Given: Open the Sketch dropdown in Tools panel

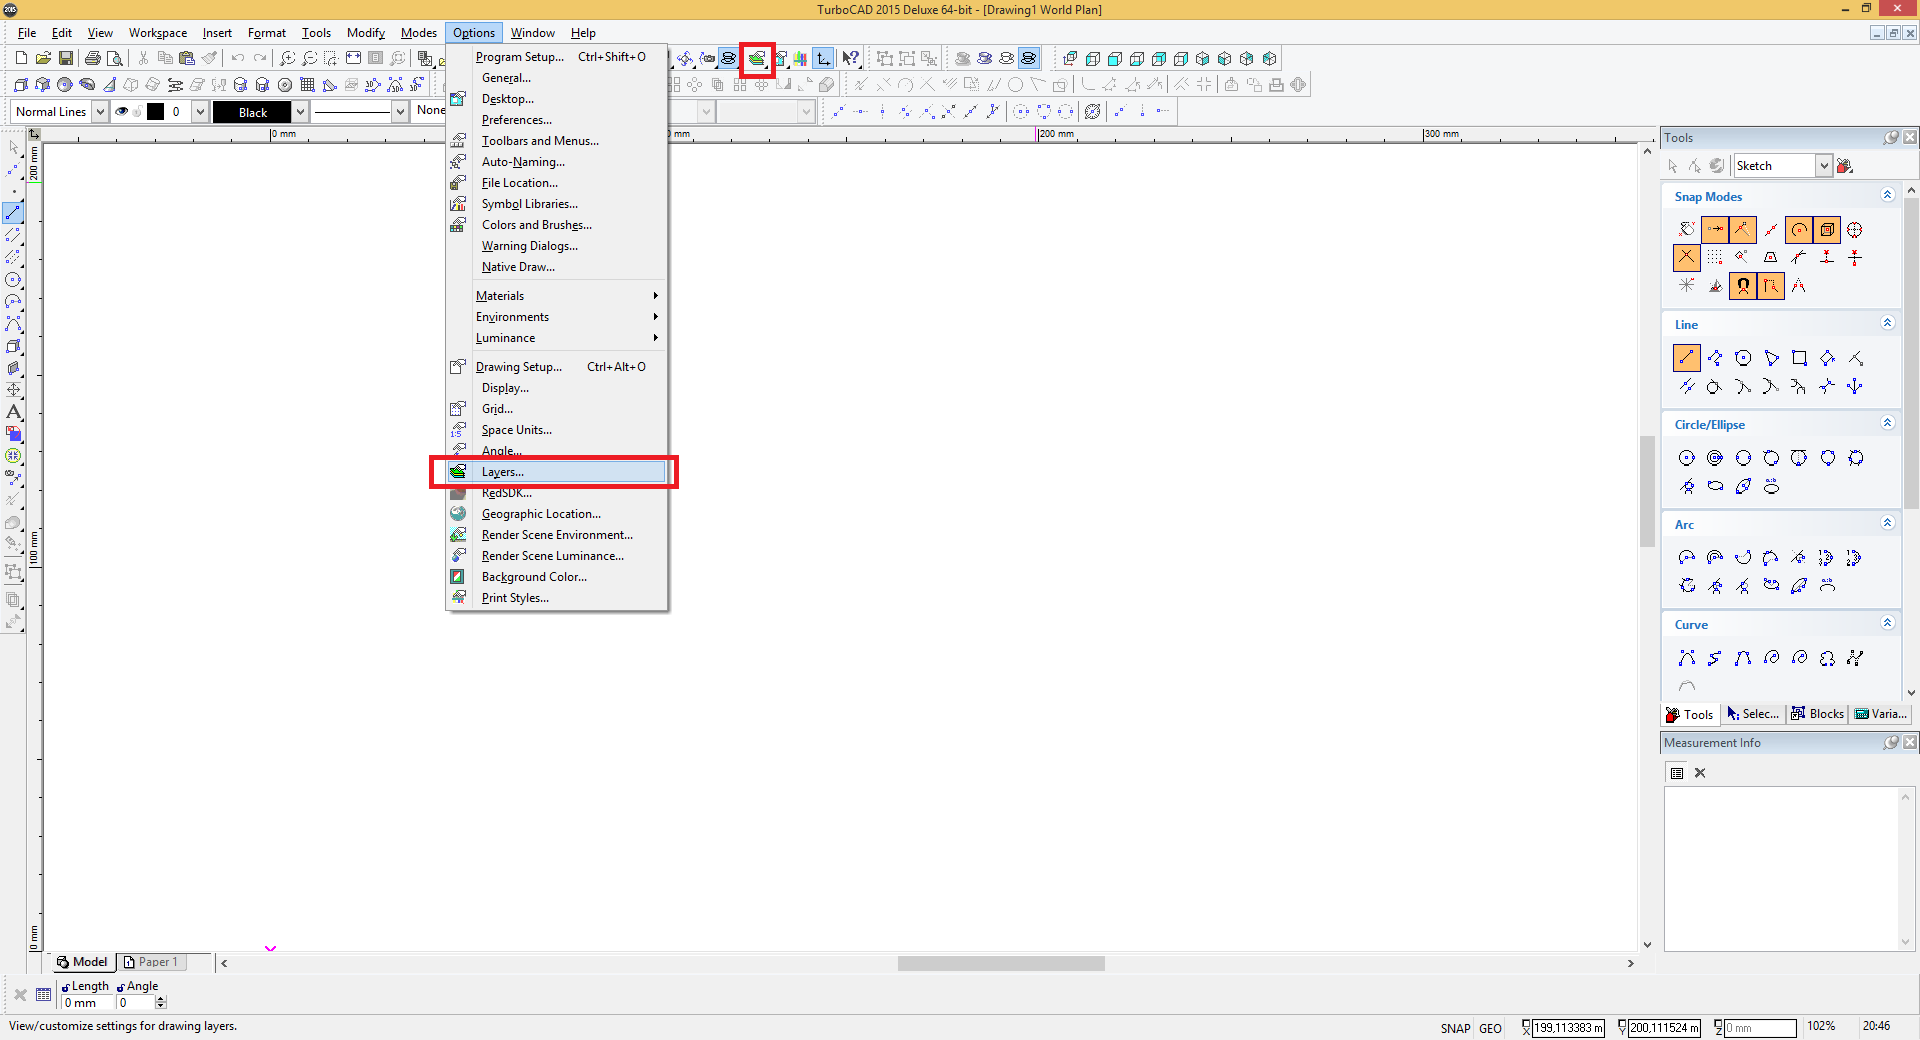Looking at the screenshot, I should point(1823,166).
